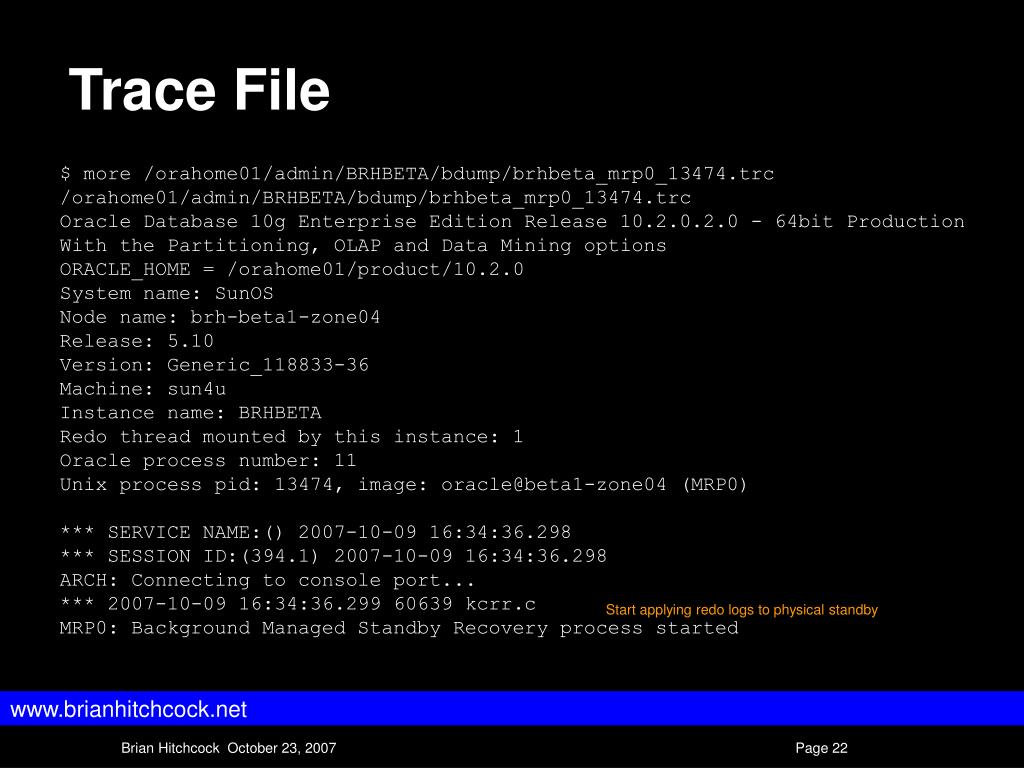The height and width of the screenshot is (768, 1024).
Task: Click the 'Unix process pid: 13474' line
Action: 404,485
